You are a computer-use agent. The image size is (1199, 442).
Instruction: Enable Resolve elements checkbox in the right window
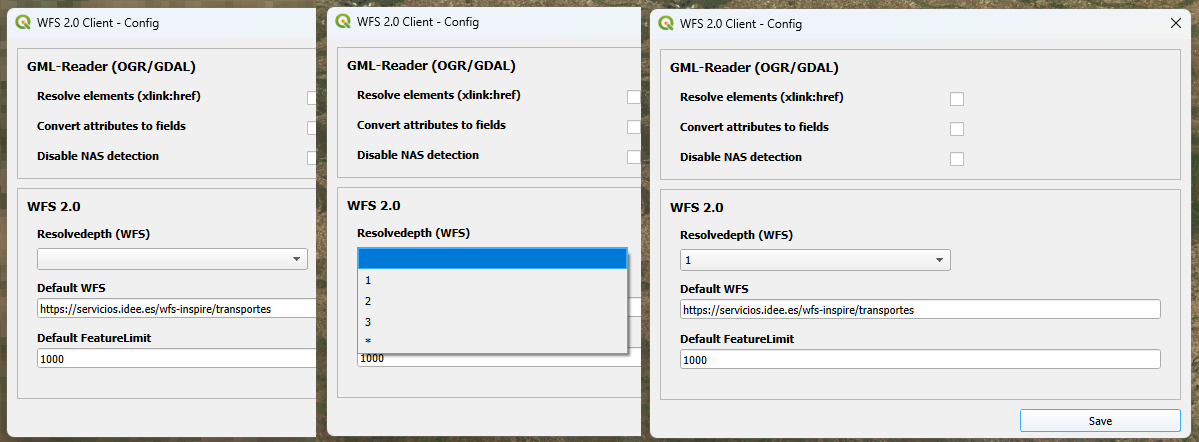[x=957, y=99]
